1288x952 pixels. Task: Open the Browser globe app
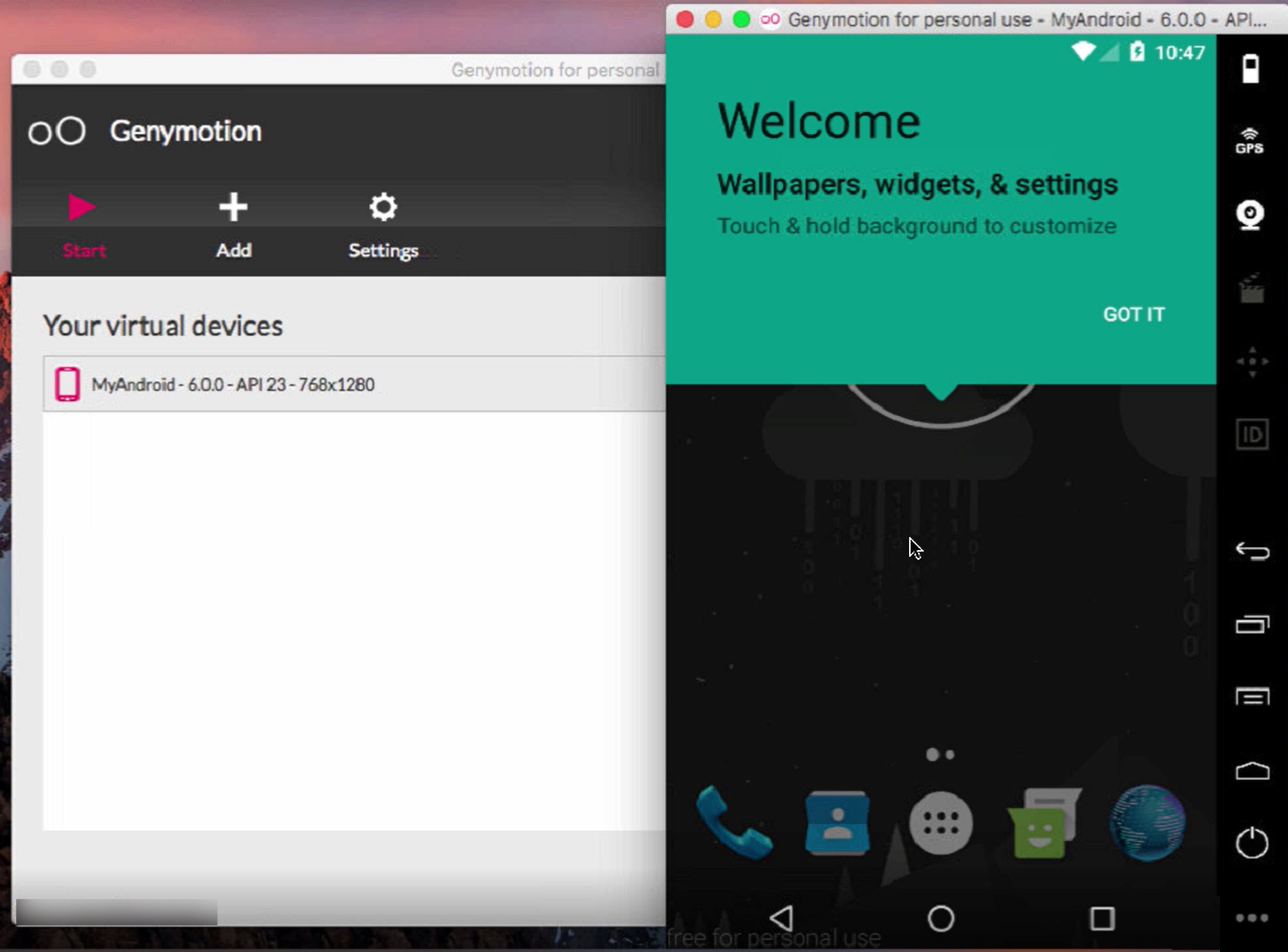pyautogui.click(x=1147, y=822)
